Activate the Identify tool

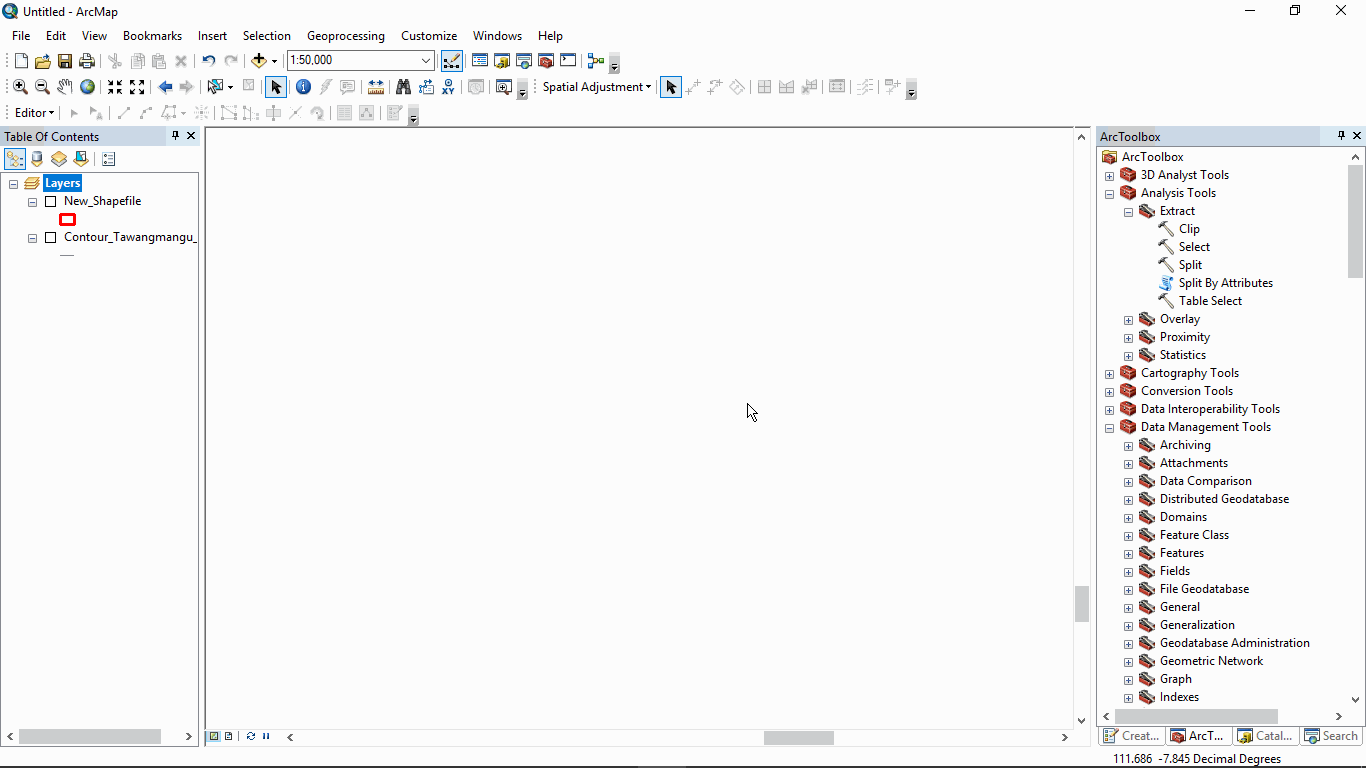click(x=303, y=87)
